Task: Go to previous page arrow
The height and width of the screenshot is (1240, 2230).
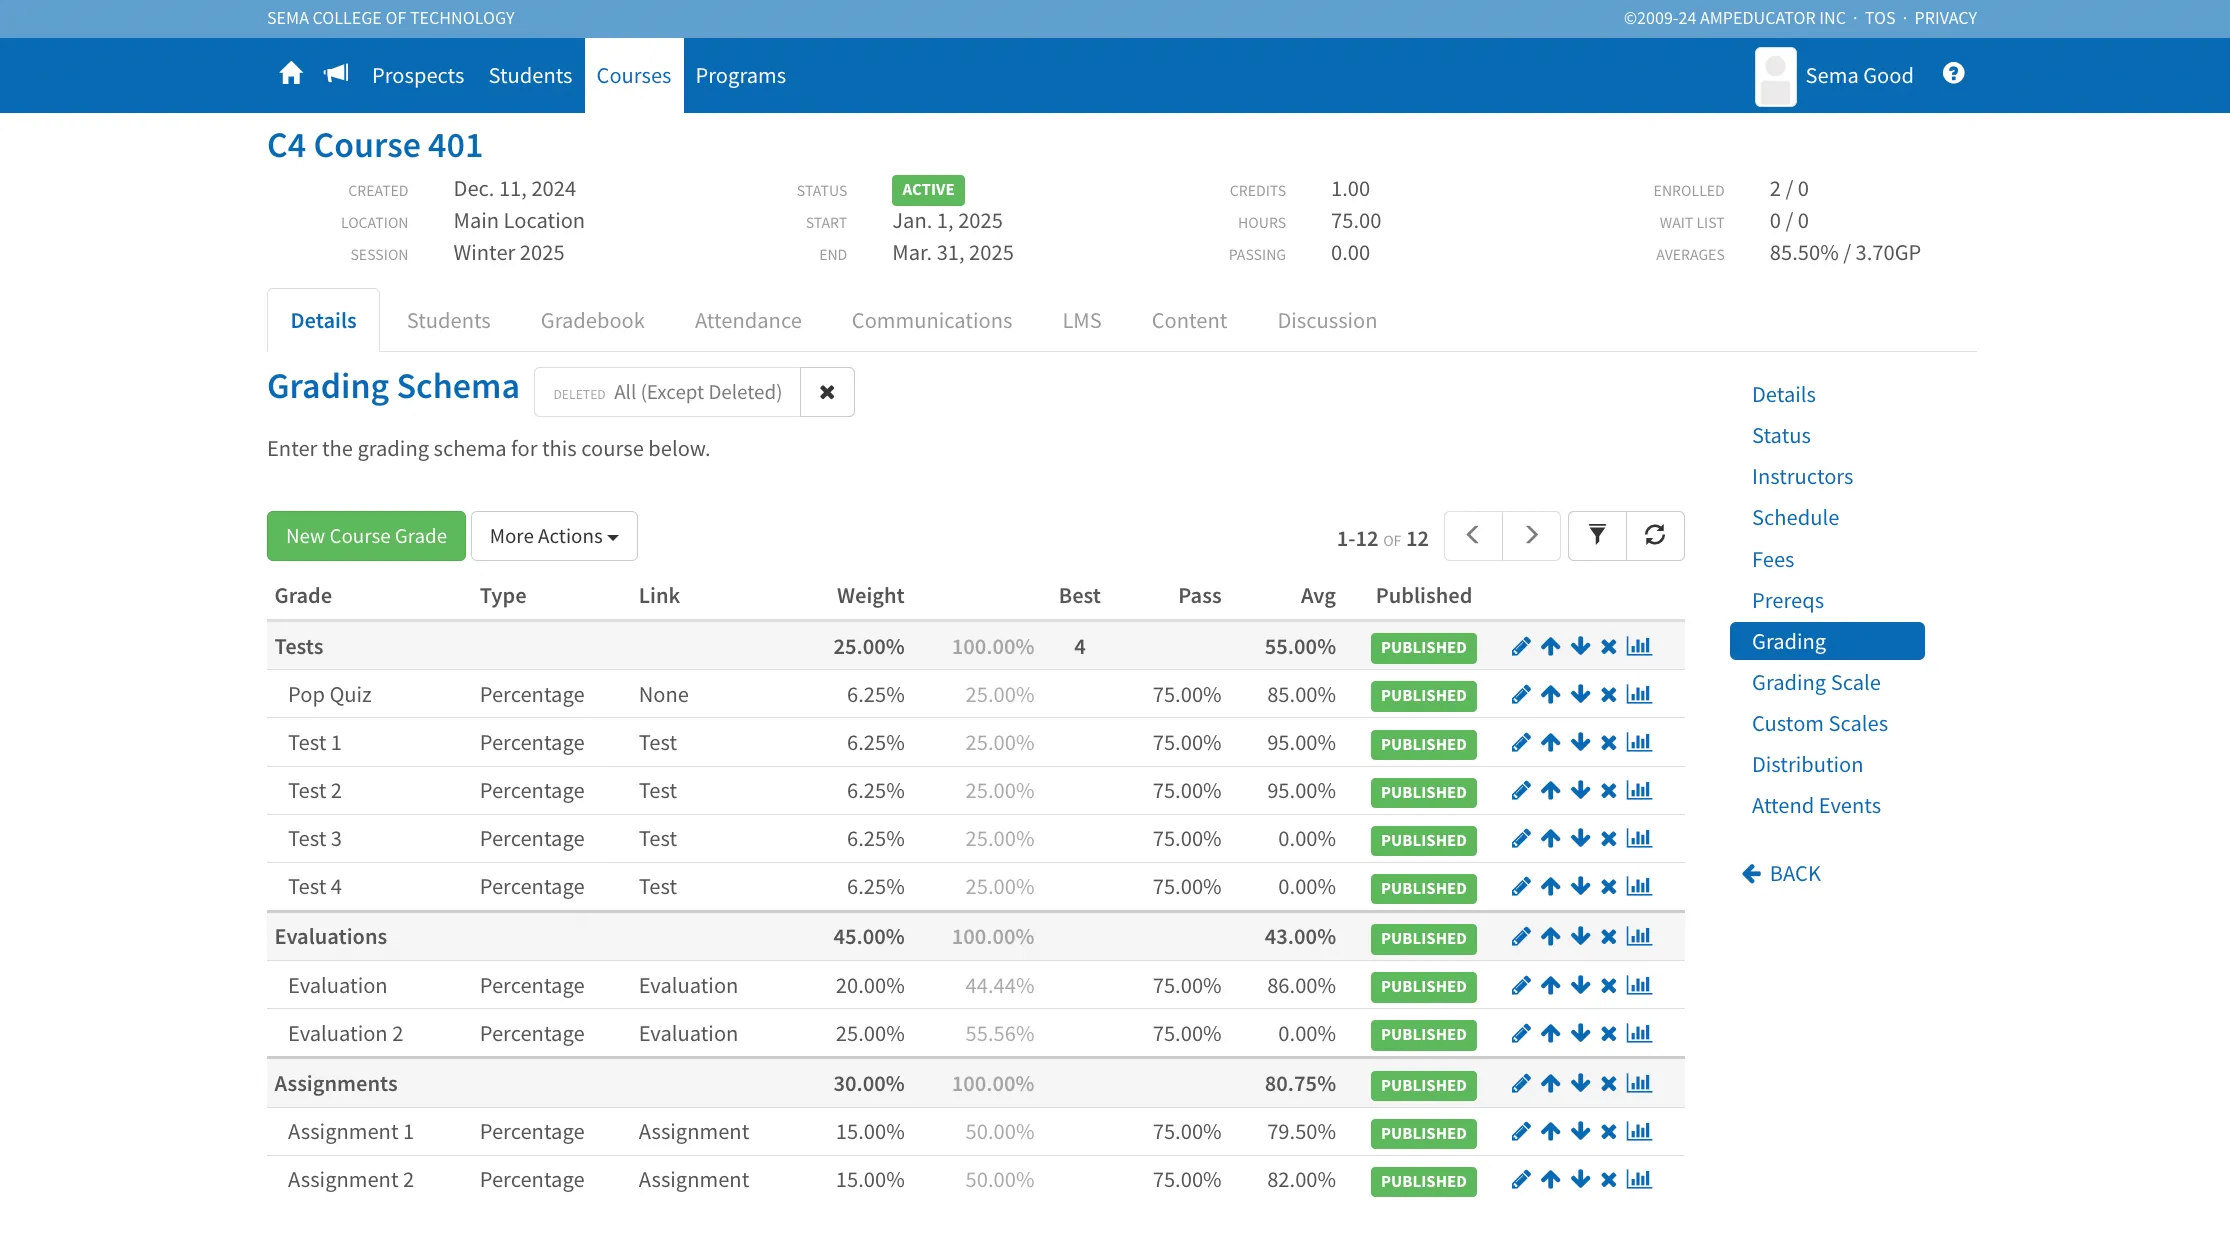Action: 1473,535
